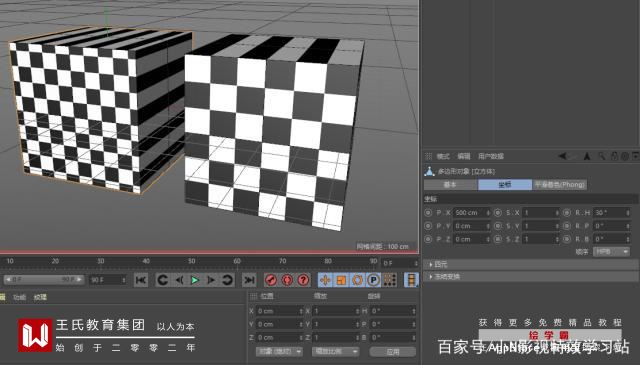Toggle parameter (P) keyframe recording icon

373,280
